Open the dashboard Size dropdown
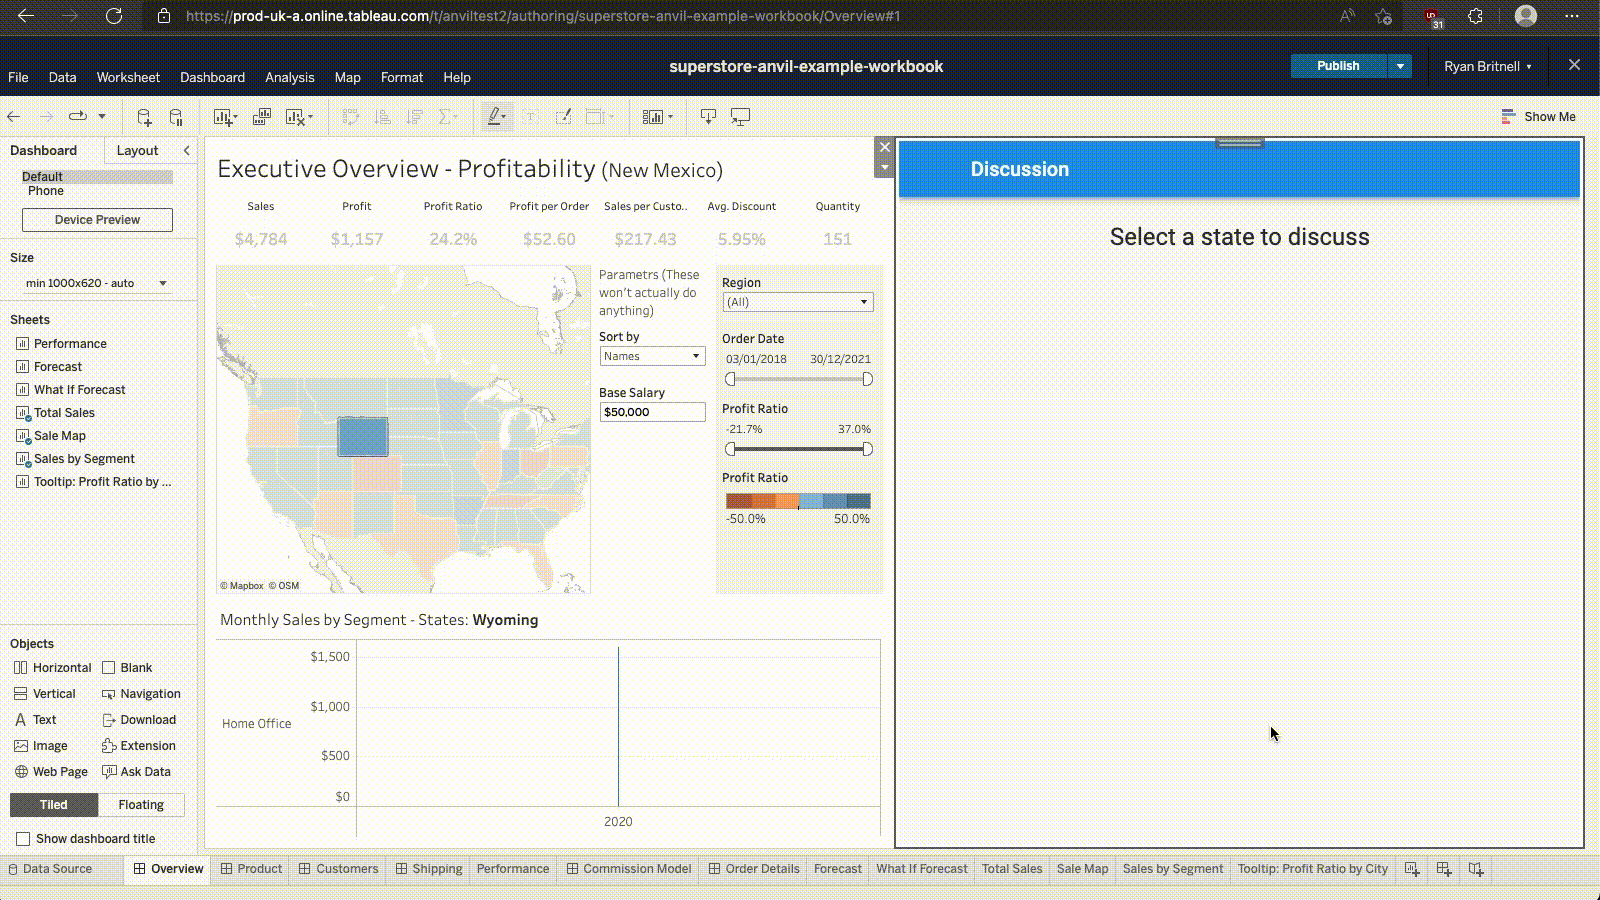1600x900 pixels. pyautogui.click(x=96, y=283)
